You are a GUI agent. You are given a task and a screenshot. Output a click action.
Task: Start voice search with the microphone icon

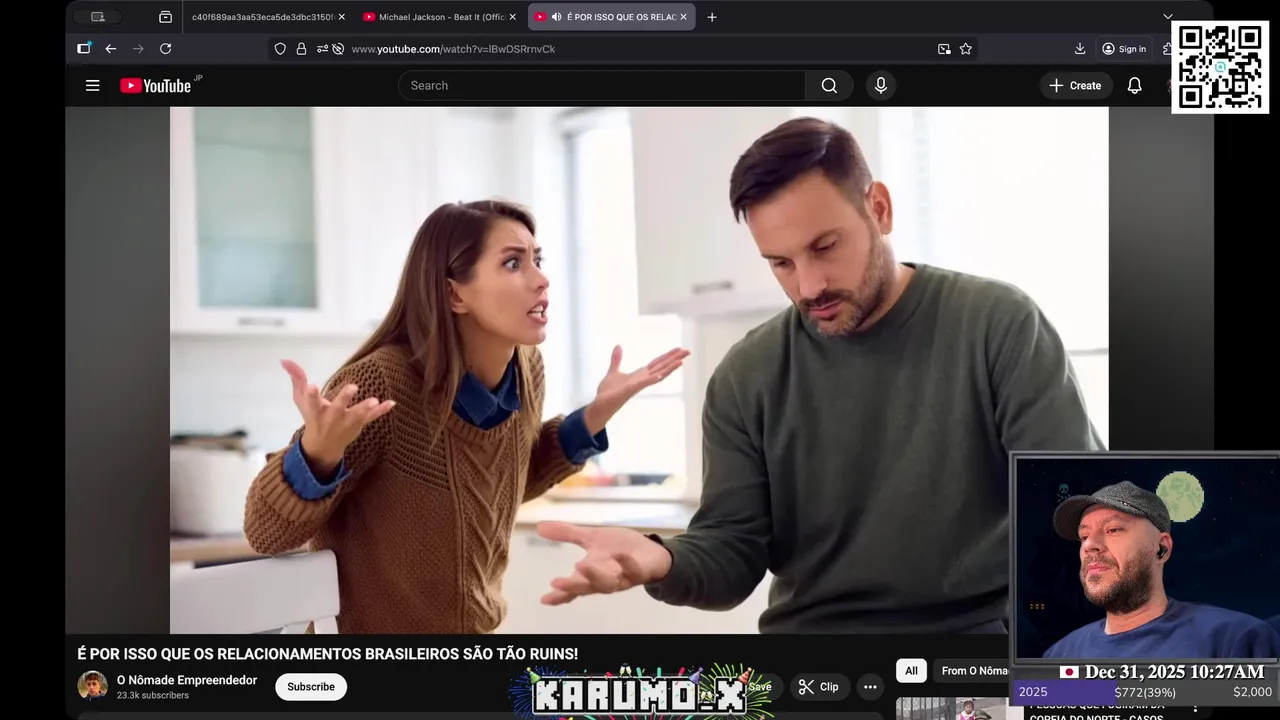[881, 86]
